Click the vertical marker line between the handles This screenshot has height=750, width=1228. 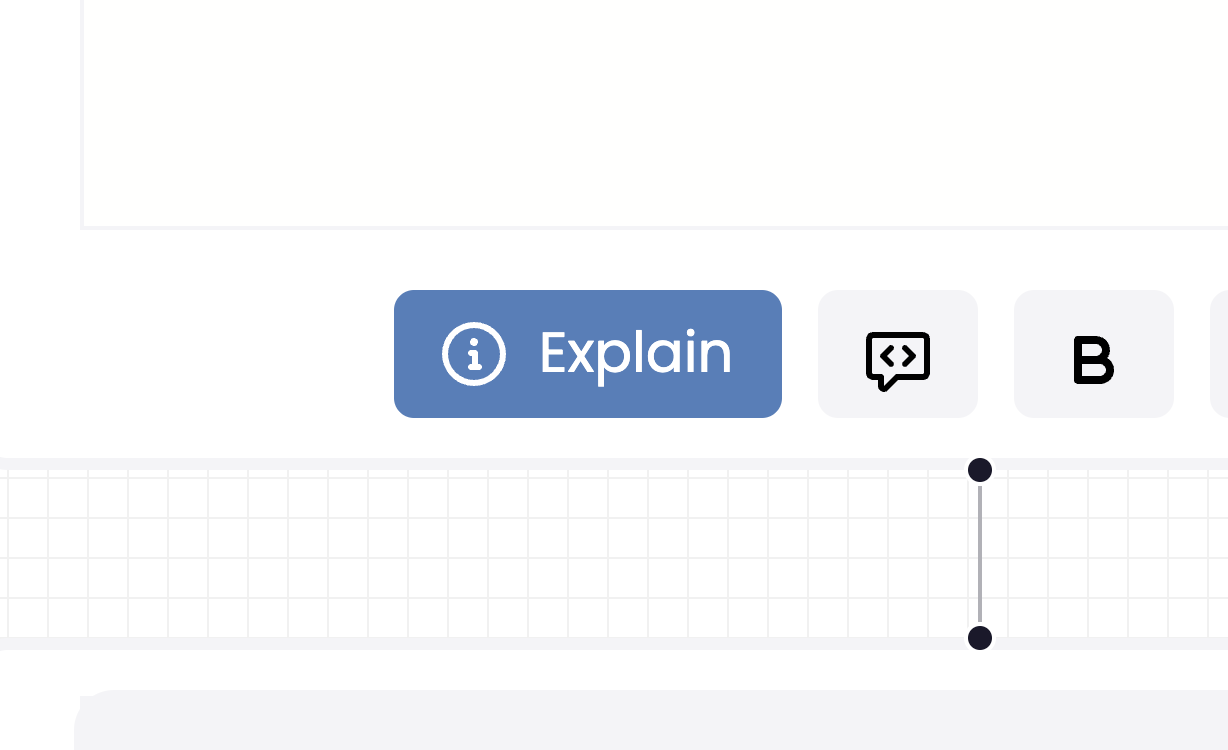coord(979,554)
